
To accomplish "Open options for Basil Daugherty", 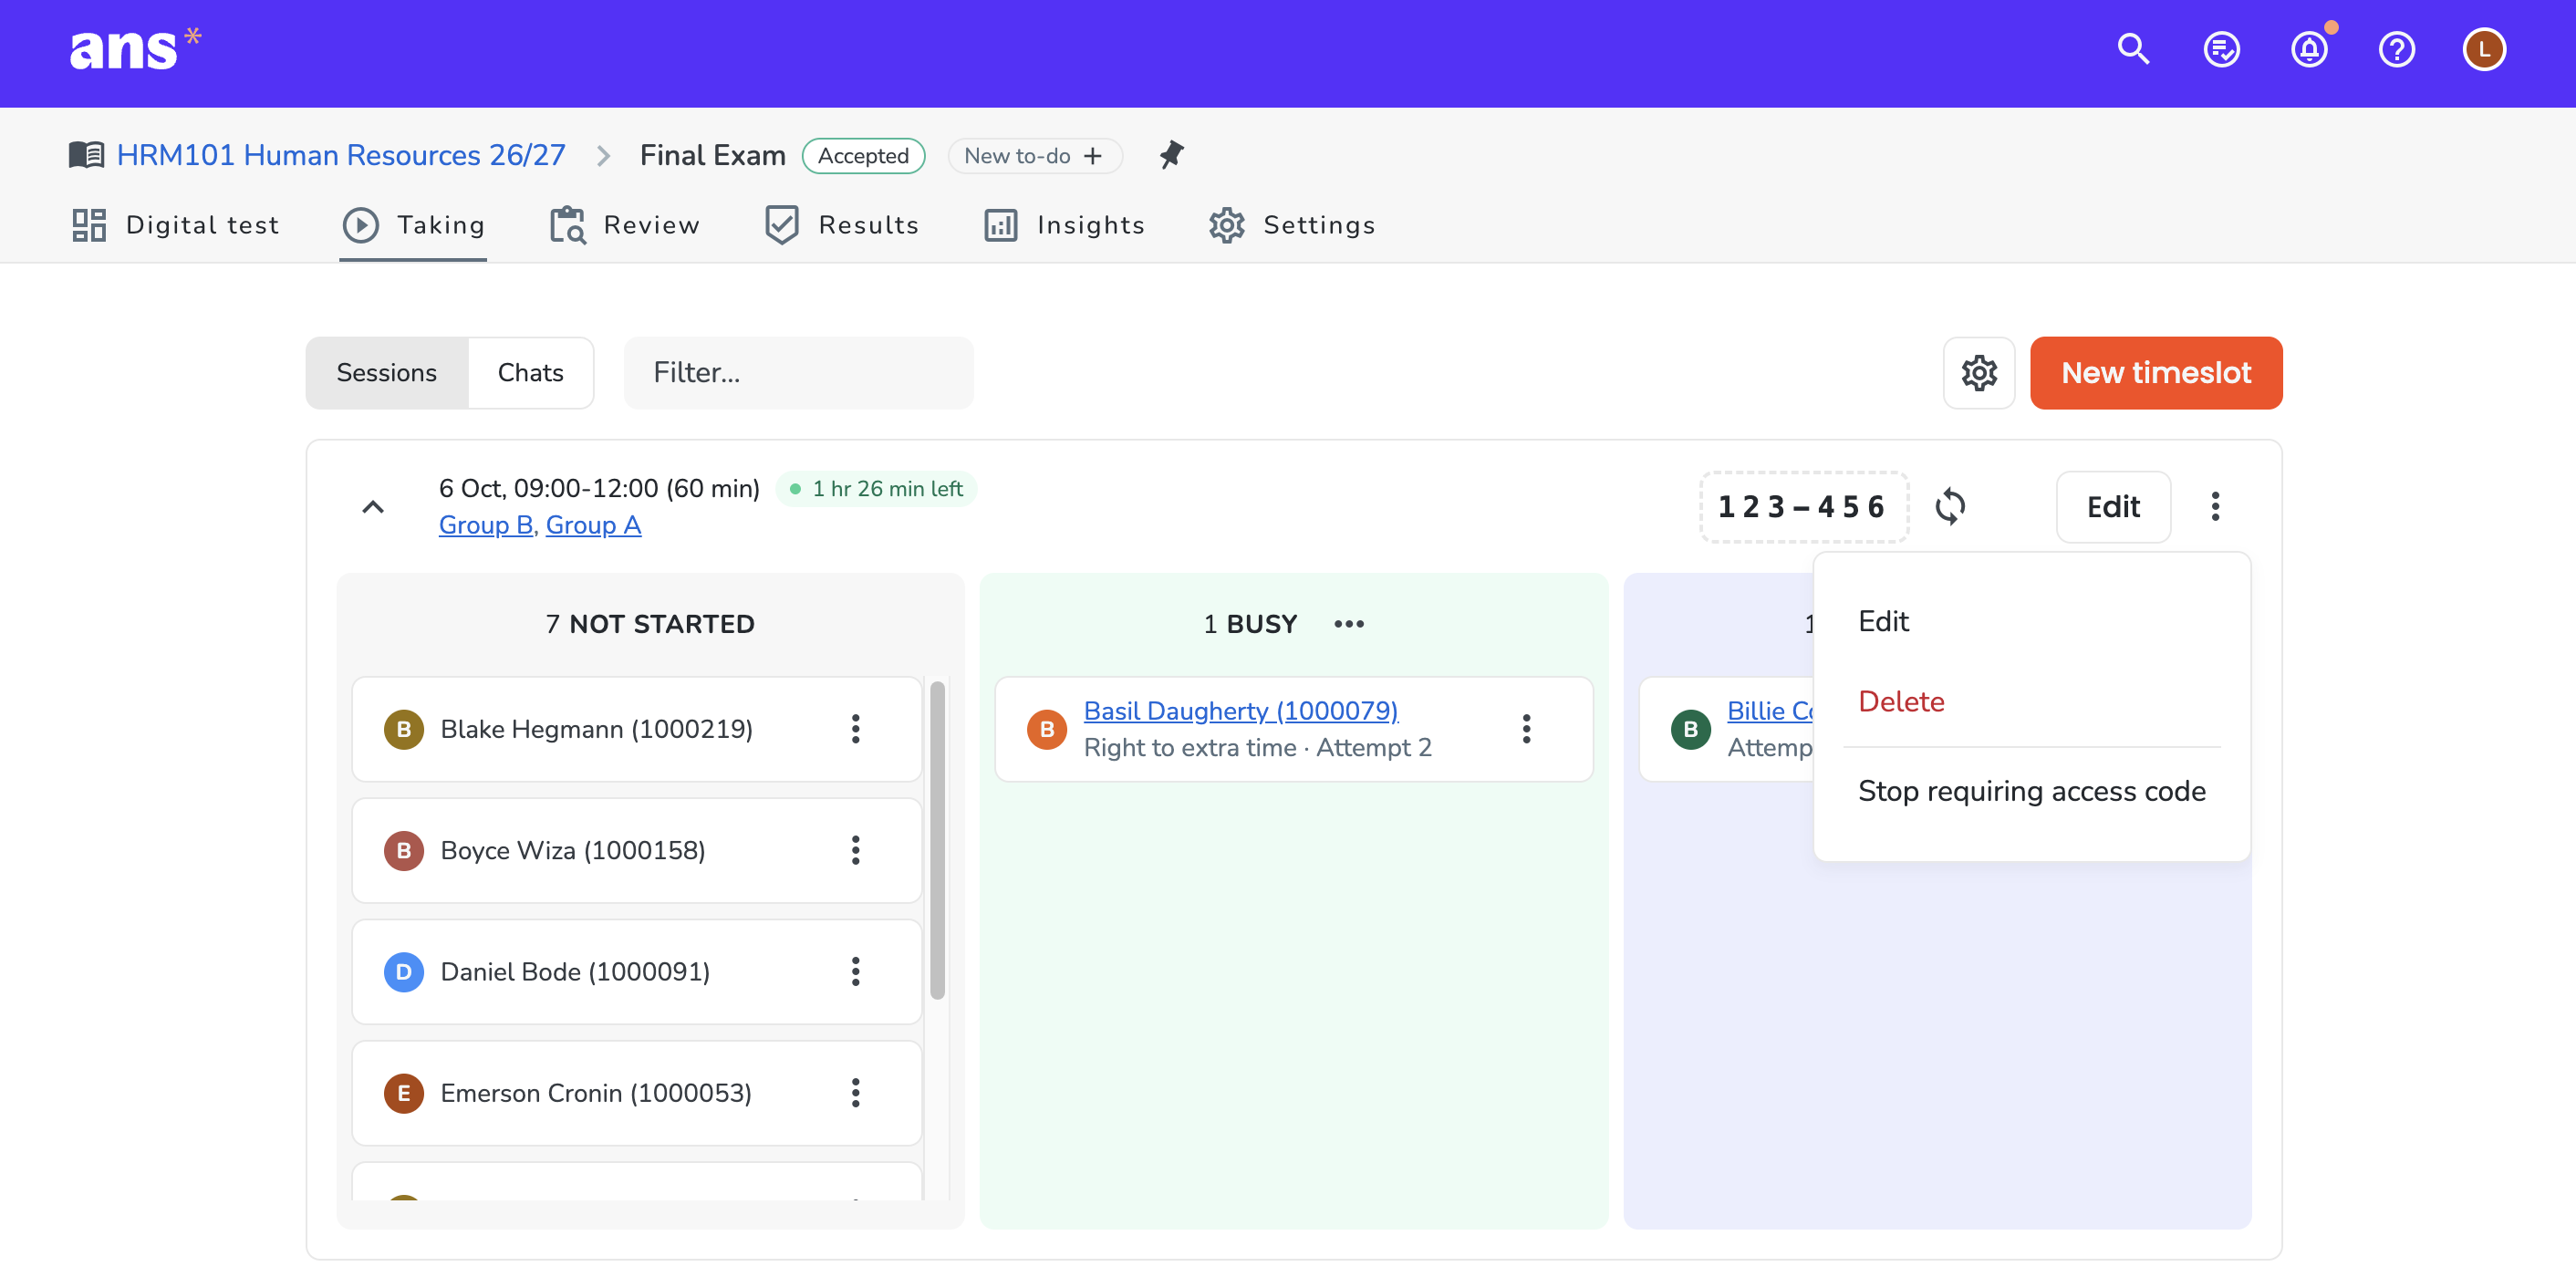I will [x=1526, y=729].
